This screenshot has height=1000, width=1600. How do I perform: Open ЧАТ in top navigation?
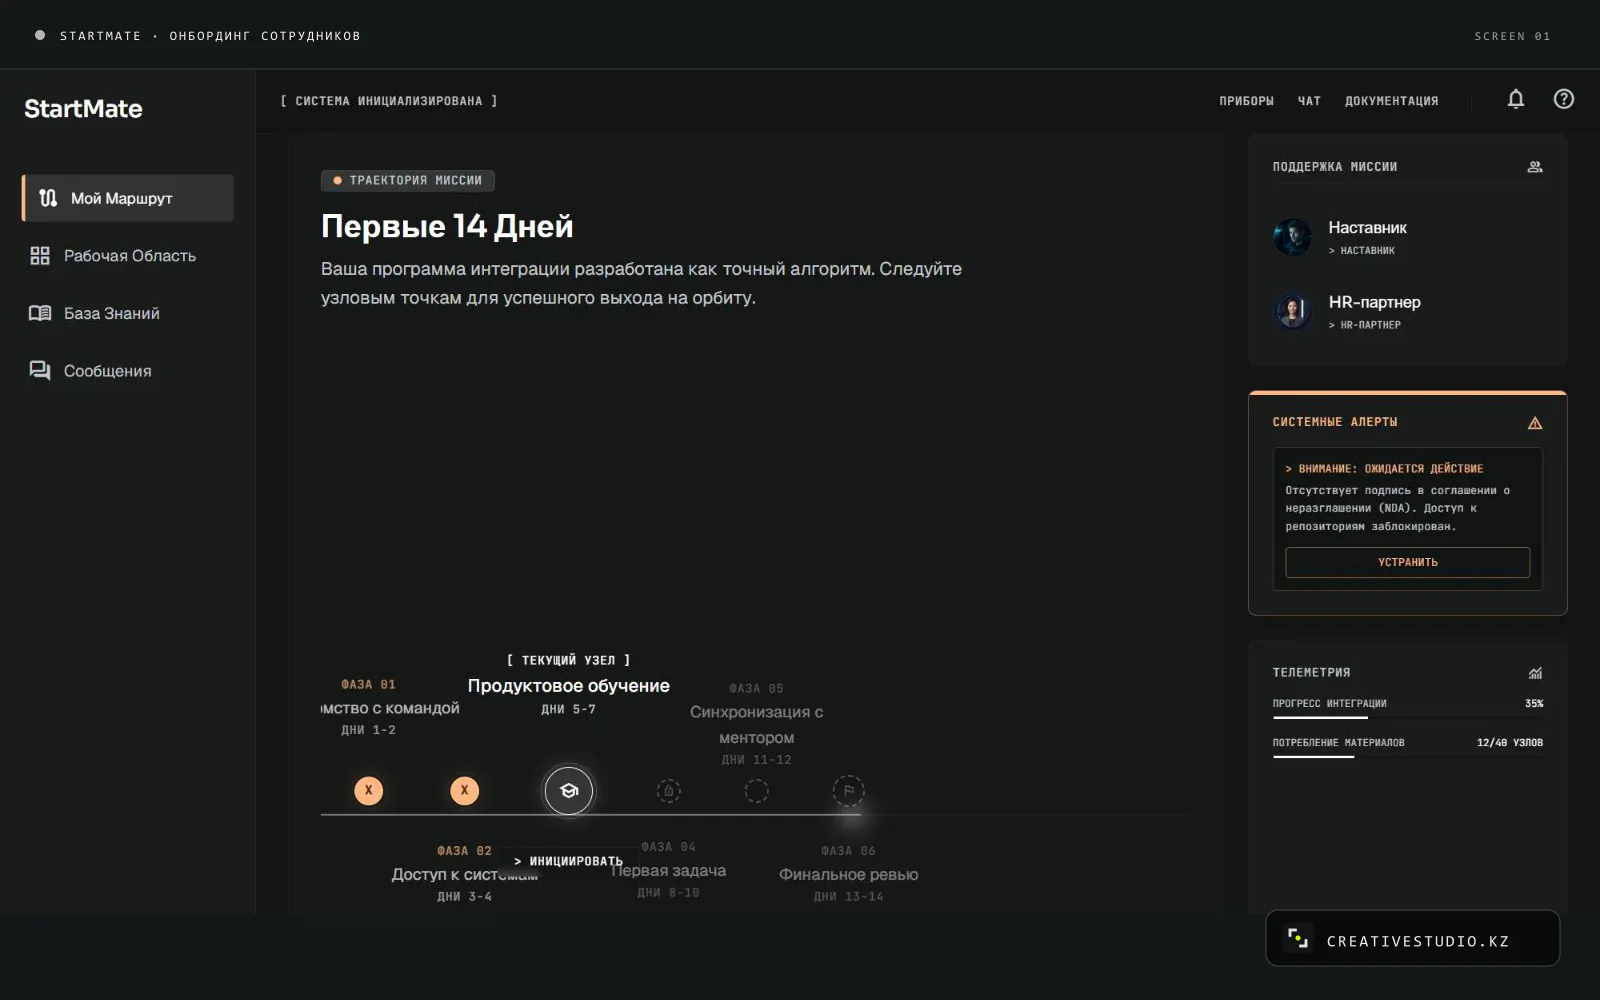(1309, 101)
